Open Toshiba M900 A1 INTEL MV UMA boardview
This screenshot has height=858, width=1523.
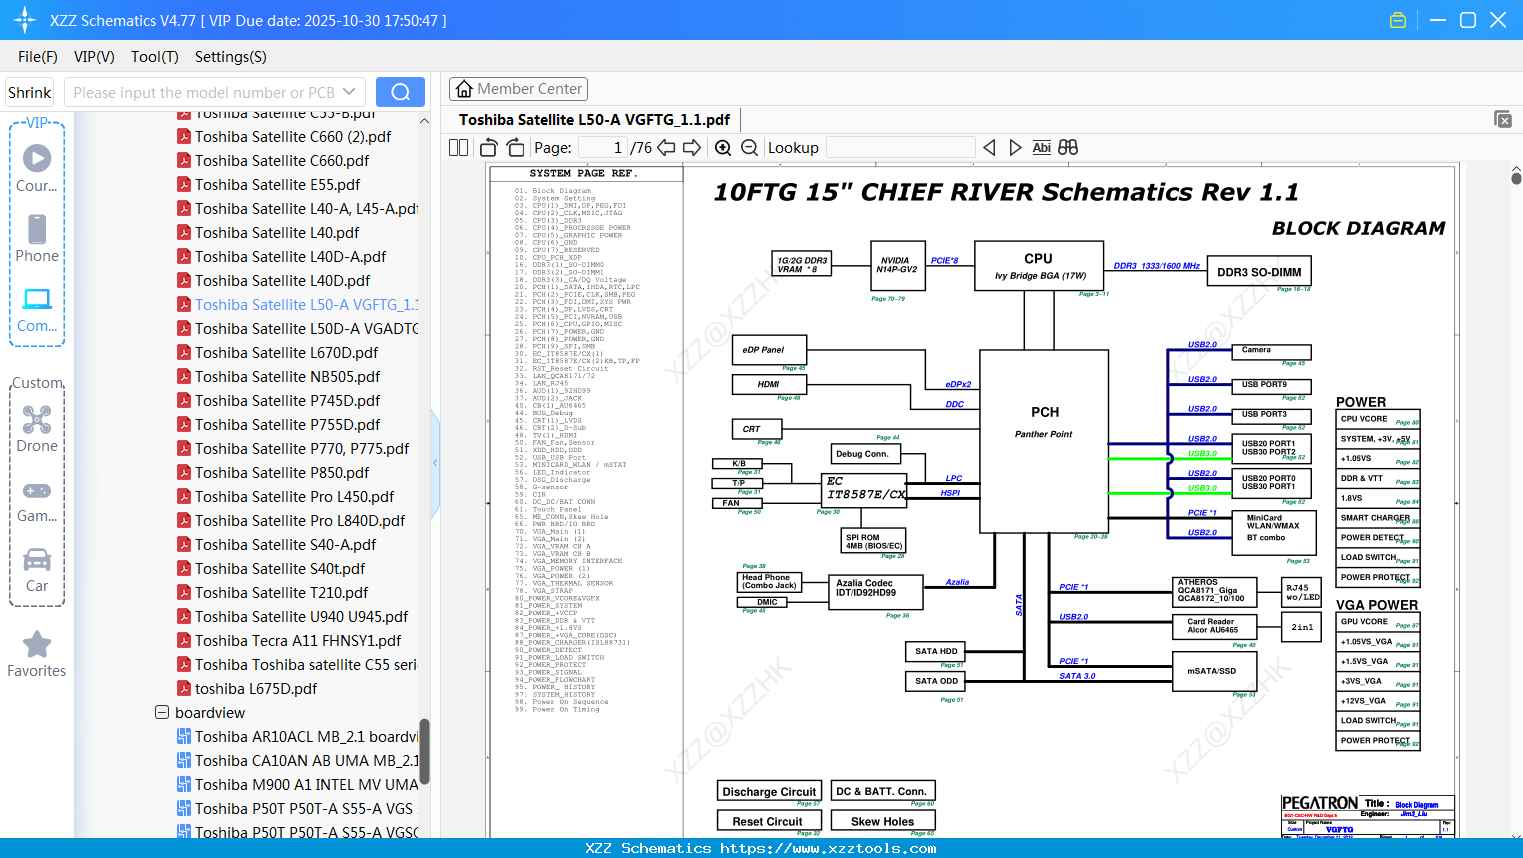pos(306,785)
